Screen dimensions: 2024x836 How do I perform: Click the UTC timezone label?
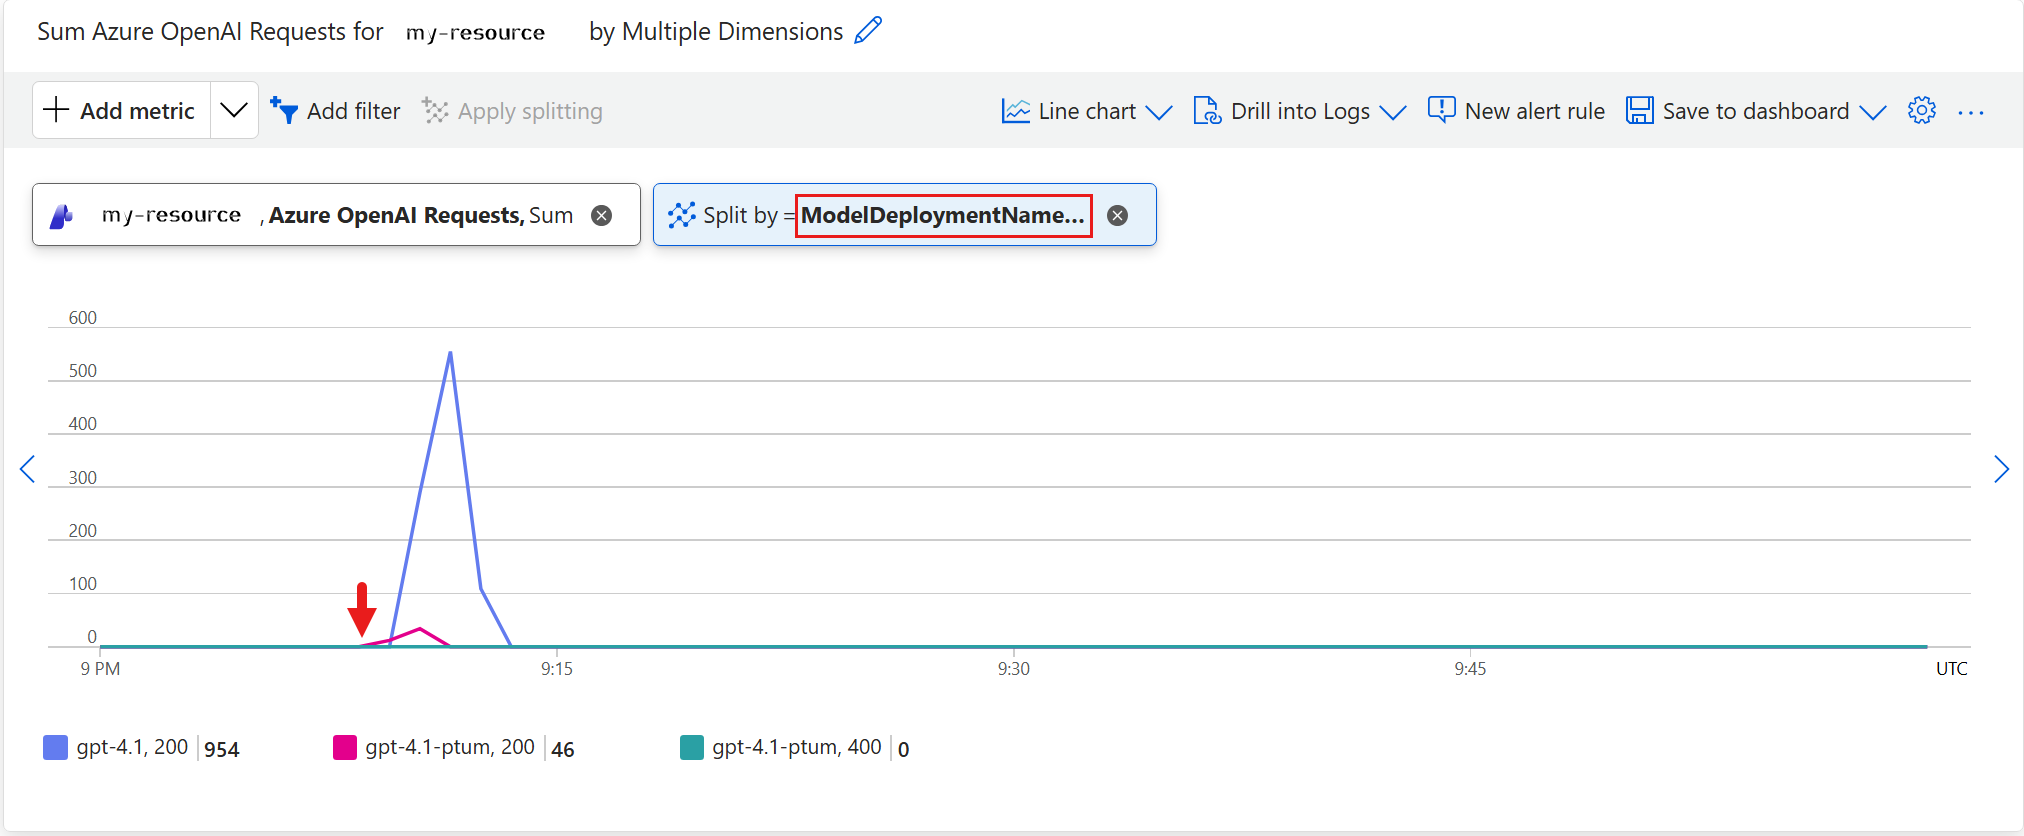click(x=1951, y=669)
